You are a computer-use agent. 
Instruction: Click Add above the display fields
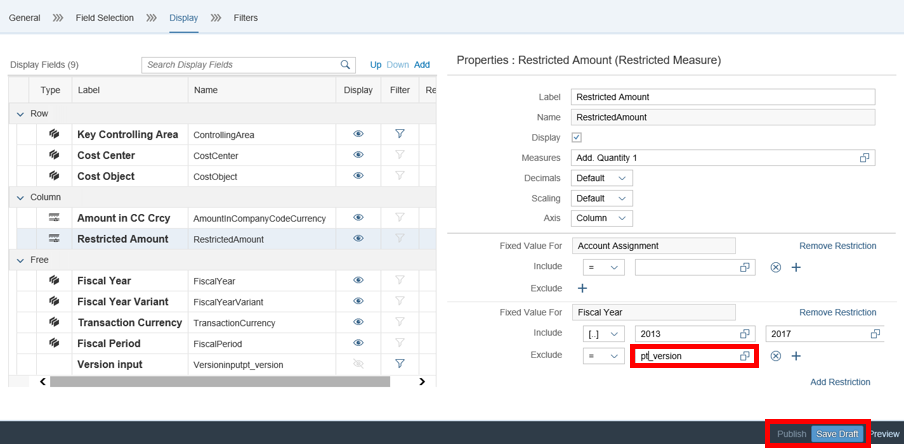point(422,65)
